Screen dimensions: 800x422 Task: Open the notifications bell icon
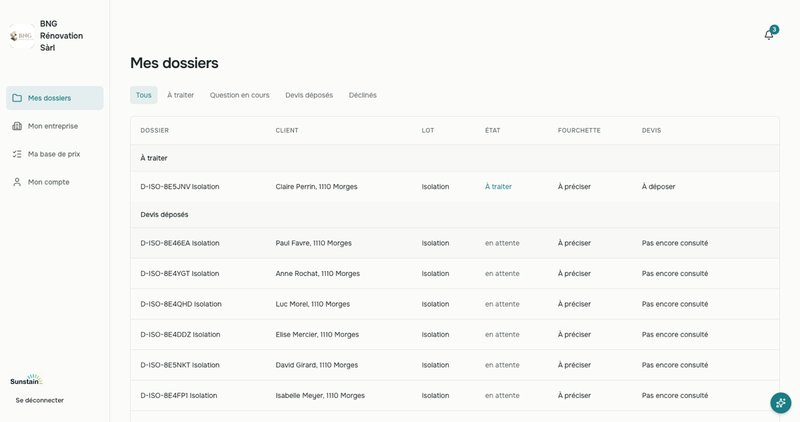click(768, 35)
